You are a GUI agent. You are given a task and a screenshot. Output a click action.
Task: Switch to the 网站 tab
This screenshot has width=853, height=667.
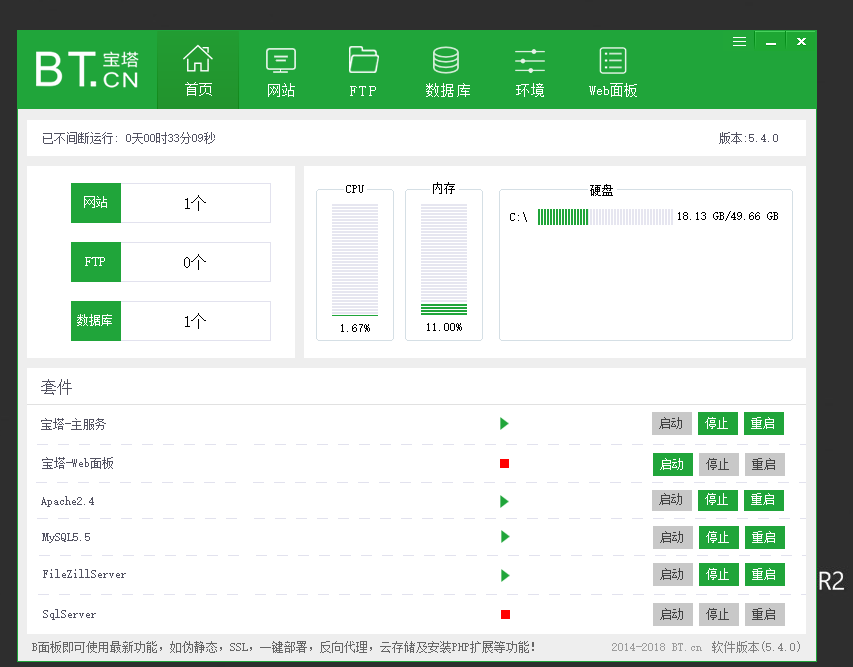coord(281,70)
